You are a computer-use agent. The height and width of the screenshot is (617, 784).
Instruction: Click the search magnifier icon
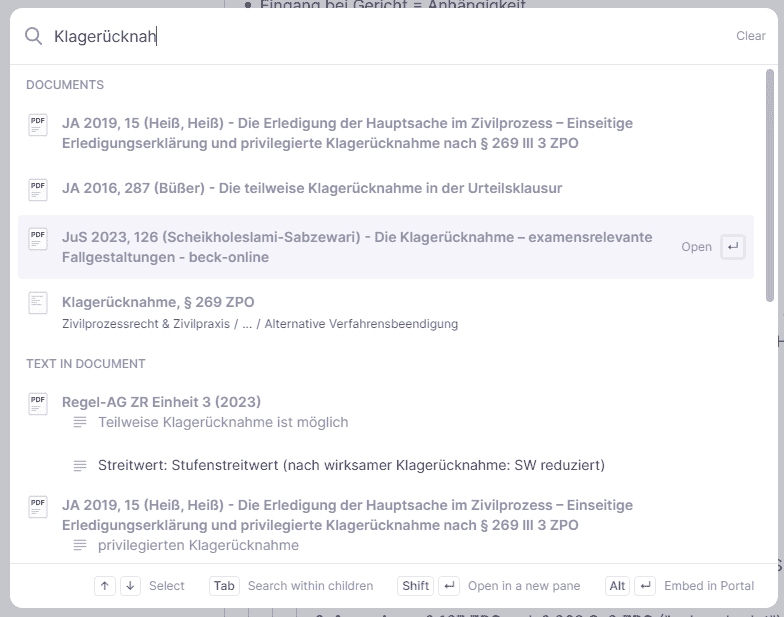(x=34, y=36)
